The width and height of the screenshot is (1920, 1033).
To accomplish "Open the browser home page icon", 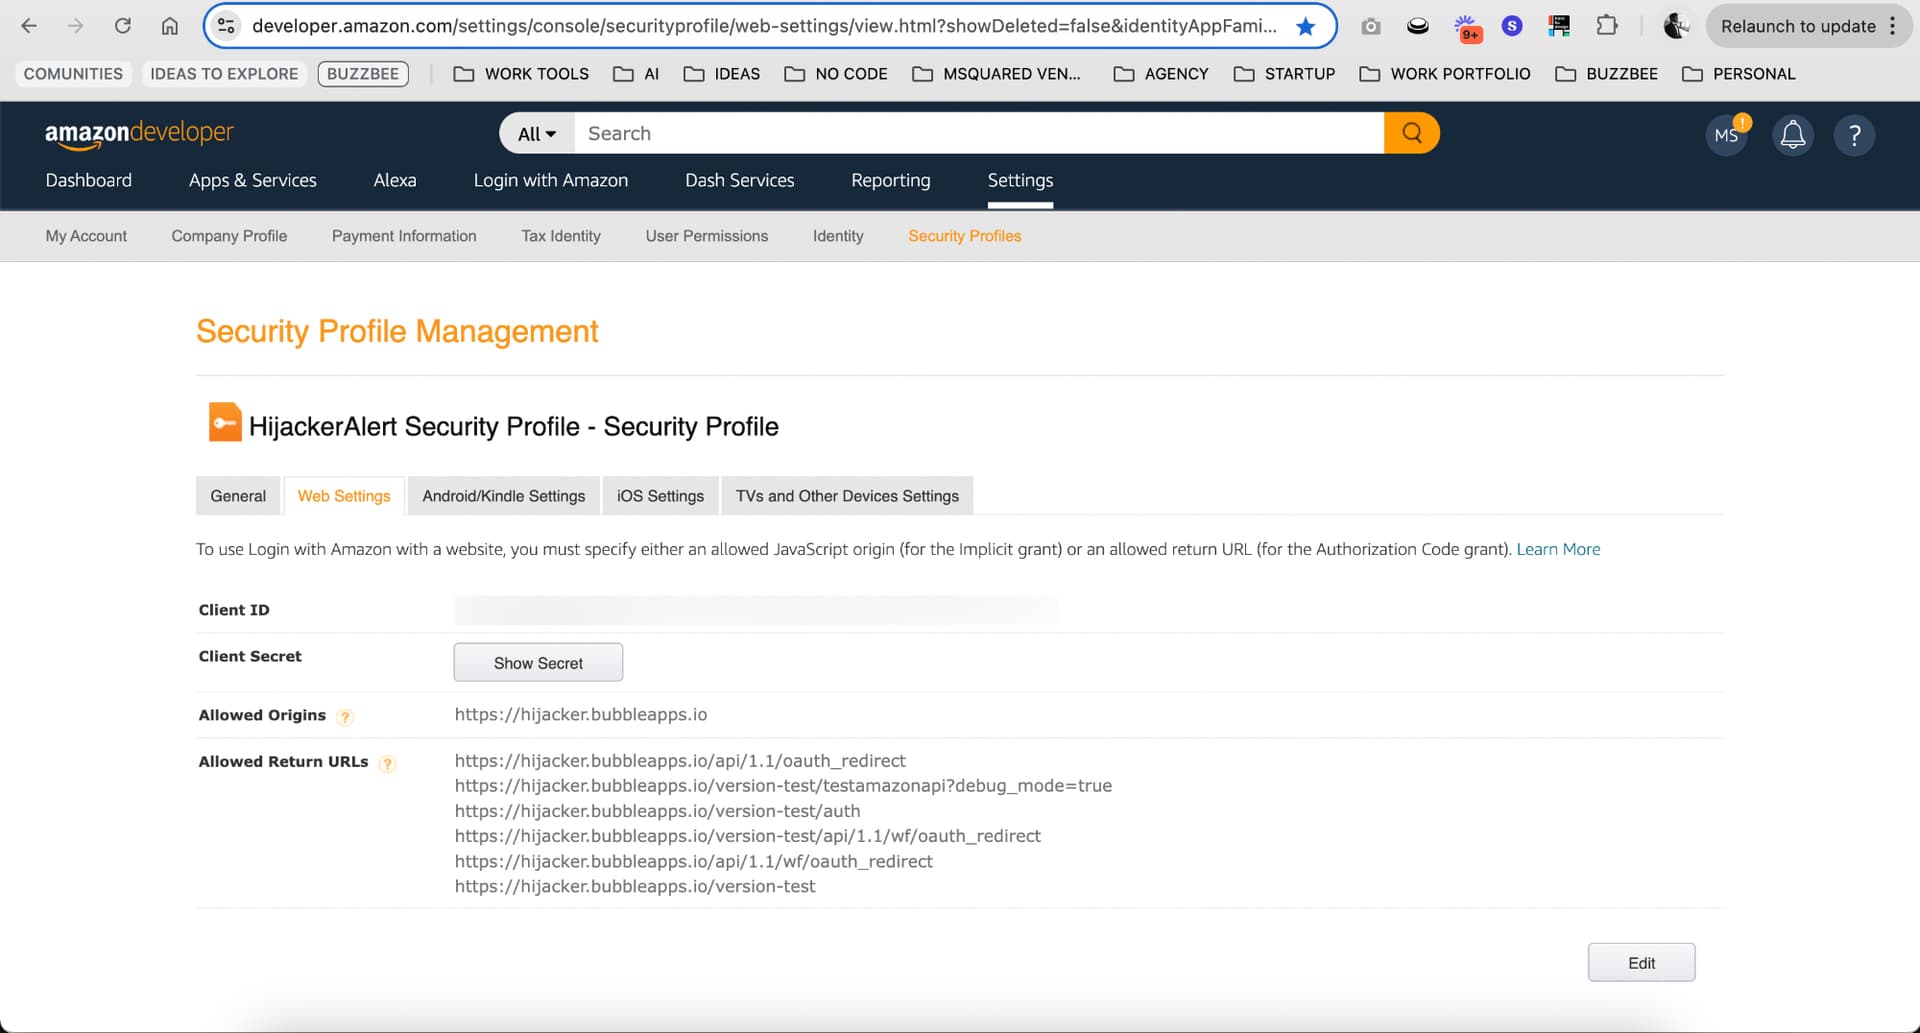I will [170, 26].
